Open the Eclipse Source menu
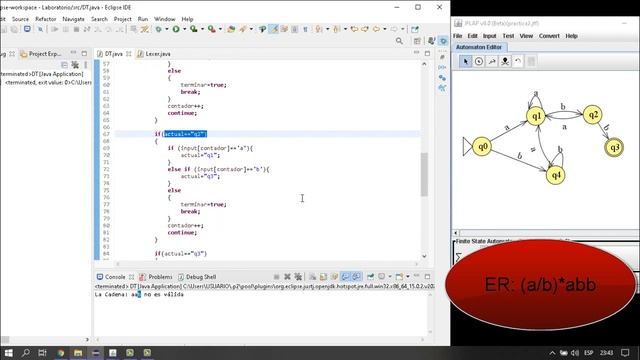This screenshot has width=640, height=360. coord(20,19)
